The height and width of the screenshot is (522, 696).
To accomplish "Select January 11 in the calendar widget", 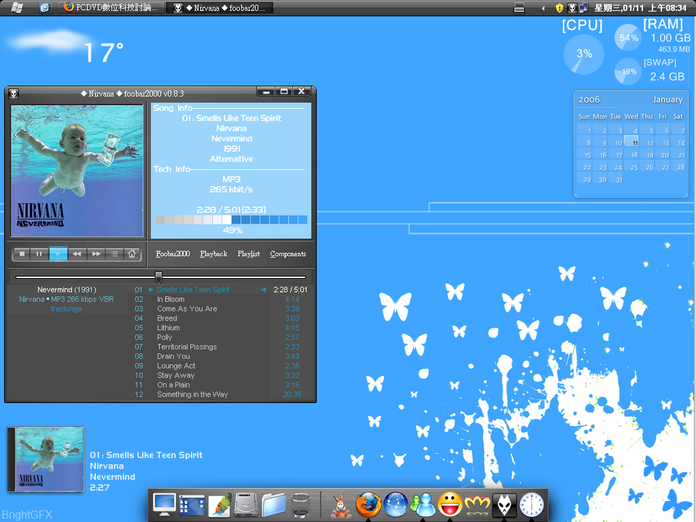I will tap(634, 142).
